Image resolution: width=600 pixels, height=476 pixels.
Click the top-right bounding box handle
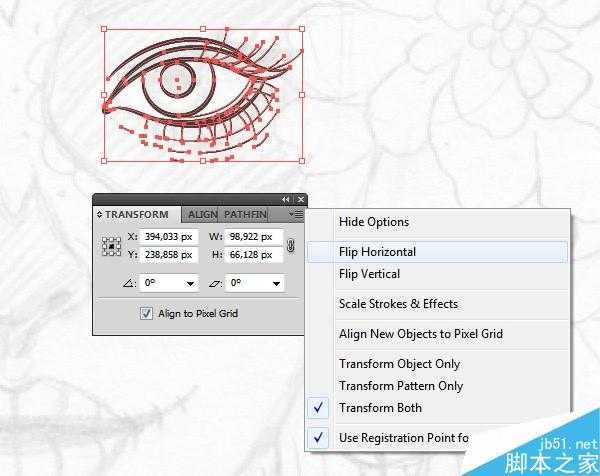click(302, 29)
